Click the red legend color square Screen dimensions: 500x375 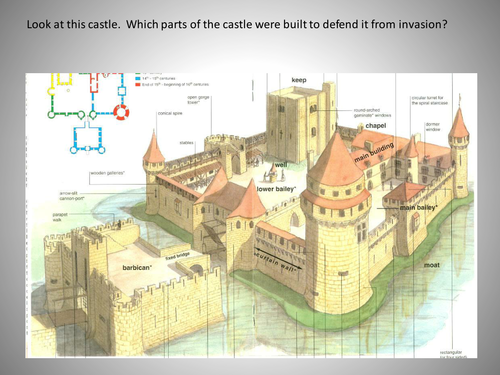point(138,85)
